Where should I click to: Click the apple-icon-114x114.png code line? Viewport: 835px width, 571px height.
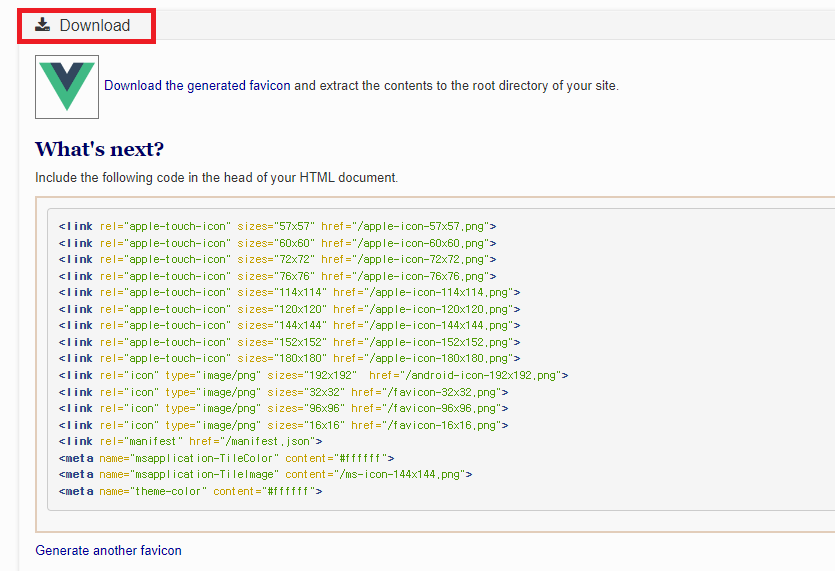[x=290, y=292]
